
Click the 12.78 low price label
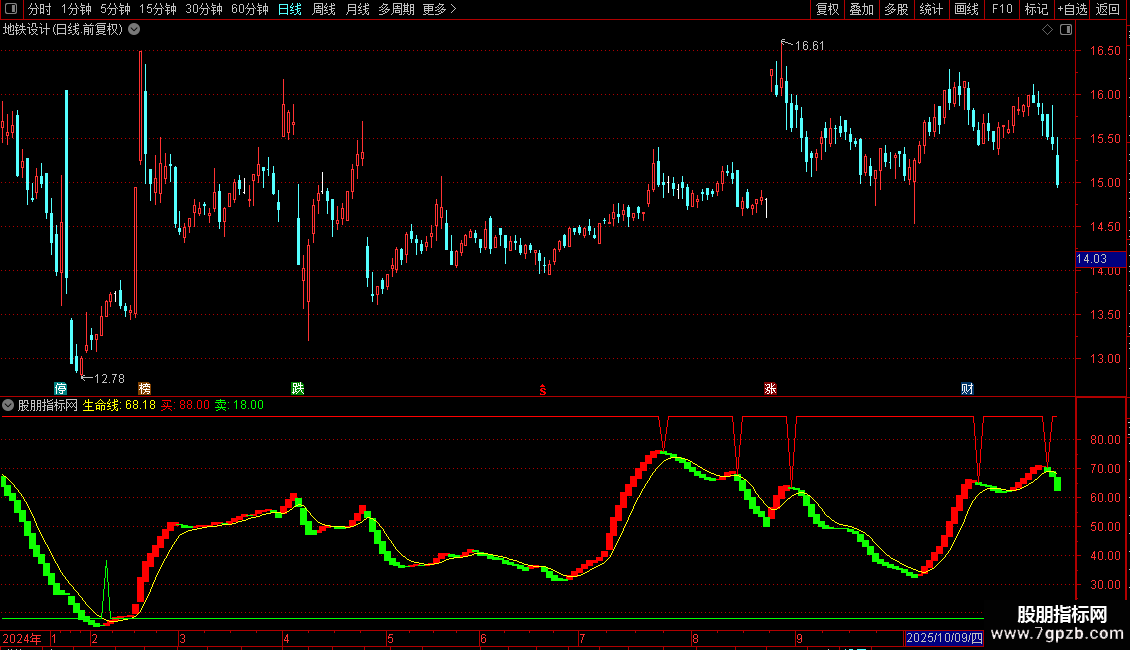click(110, 378)
